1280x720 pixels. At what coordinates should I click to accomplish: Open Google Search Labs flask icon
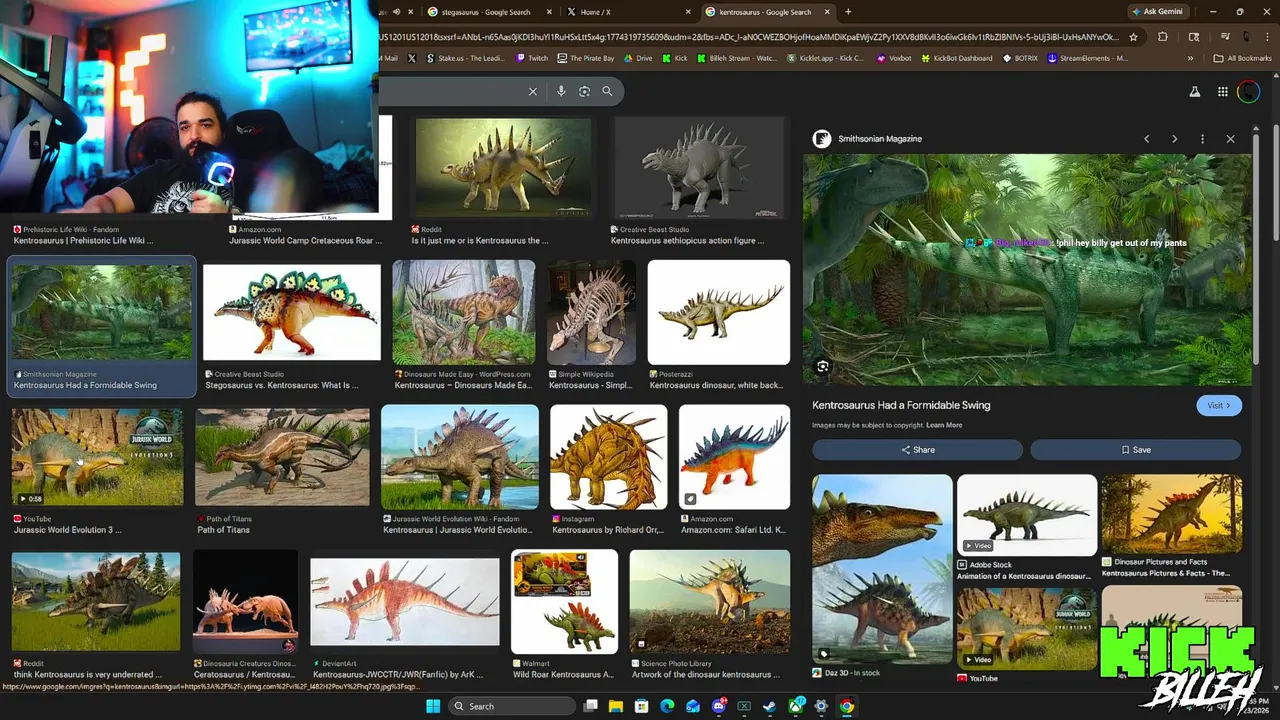click(1194, 92)
